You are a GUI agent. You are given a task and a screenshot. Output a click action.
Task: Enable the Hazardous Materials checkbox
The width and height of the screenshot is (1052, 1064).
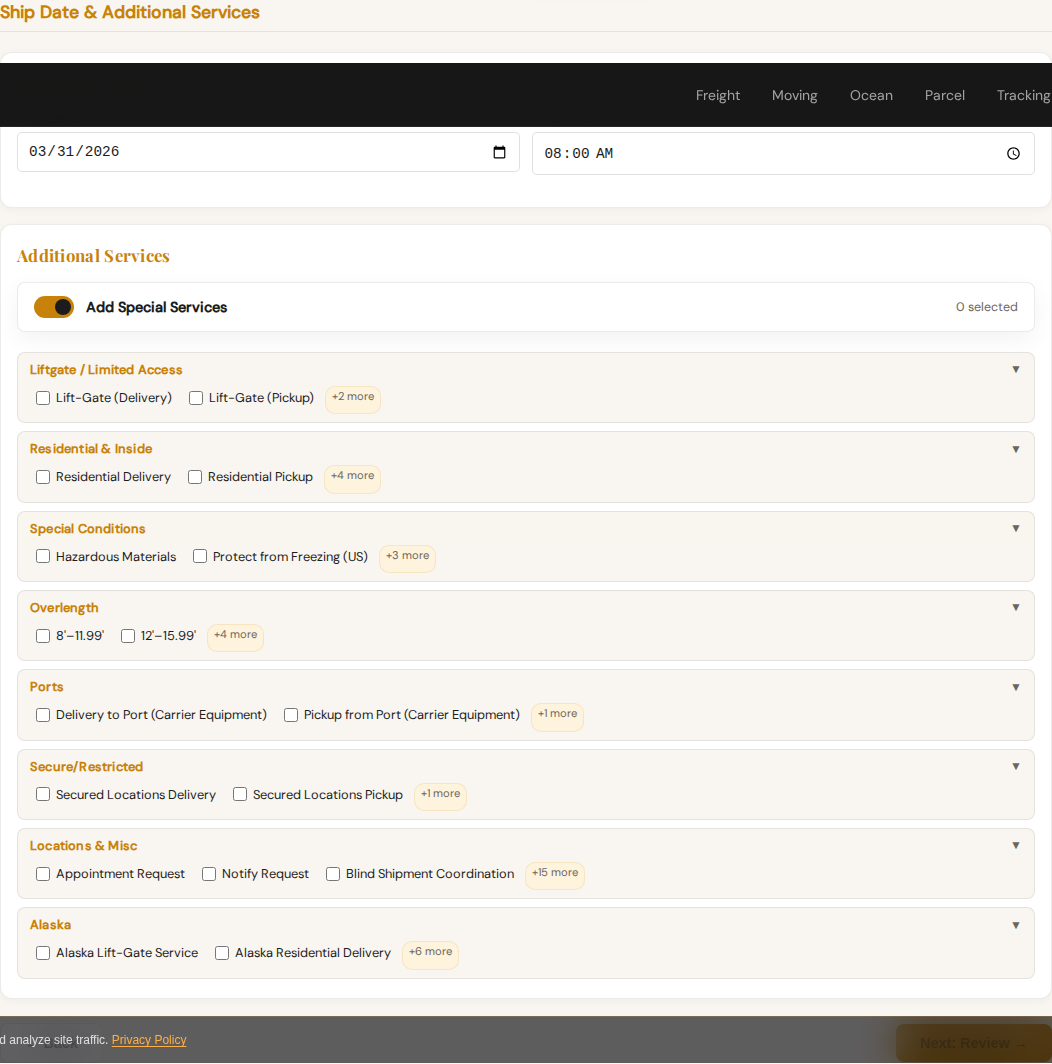pos(43,557)
